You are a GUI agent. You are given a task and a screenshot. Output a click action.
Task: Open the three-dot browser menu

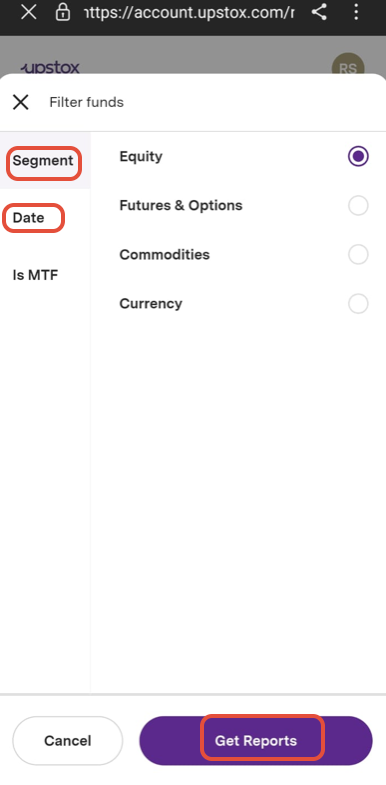tap(356, 12)
